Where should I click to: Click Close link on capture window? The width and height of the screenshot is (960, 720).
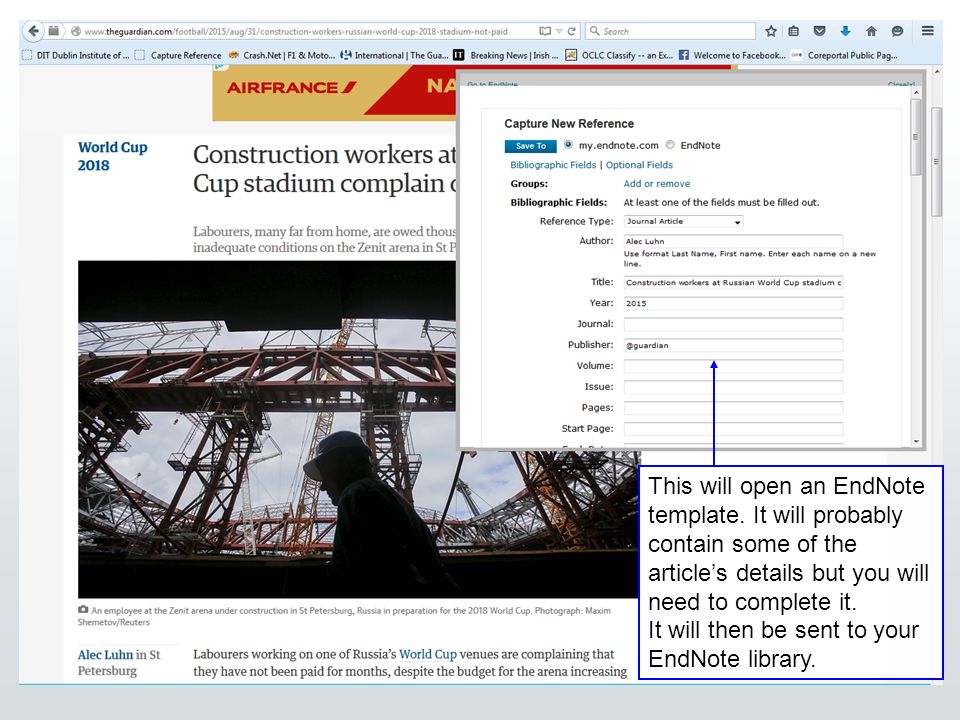(x=901, y=84)
